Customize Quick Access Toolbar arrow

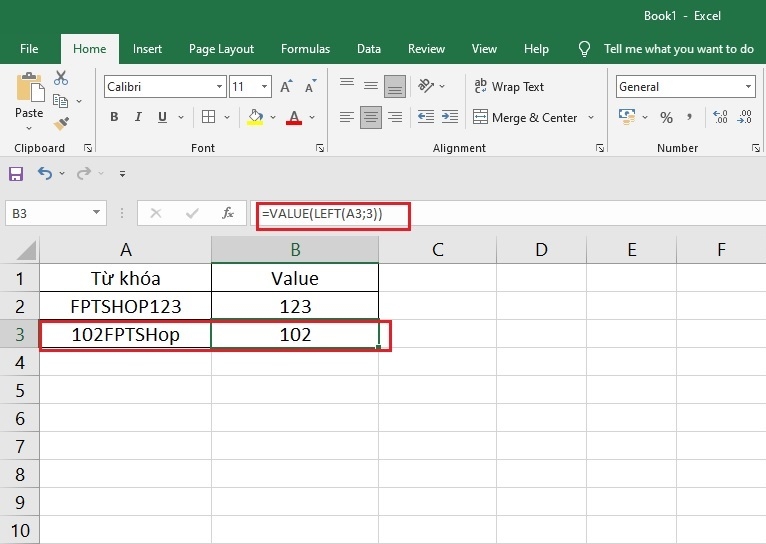click(122, 173)
